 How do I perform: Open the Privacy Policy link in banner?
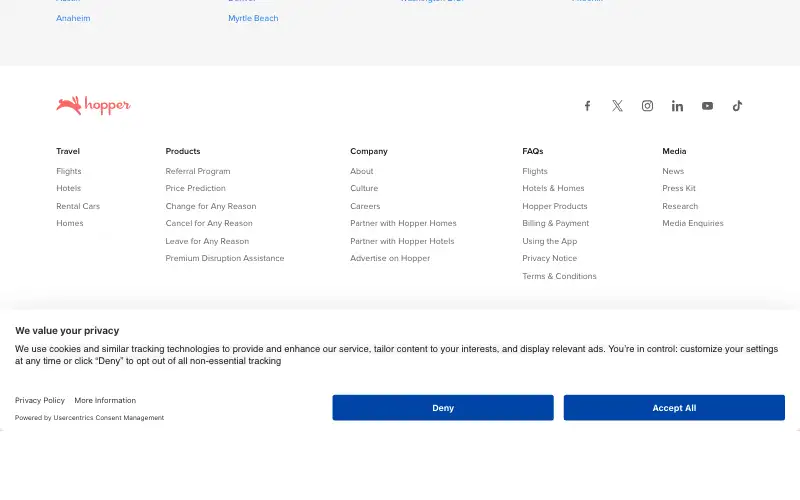[x=40, y=401]
